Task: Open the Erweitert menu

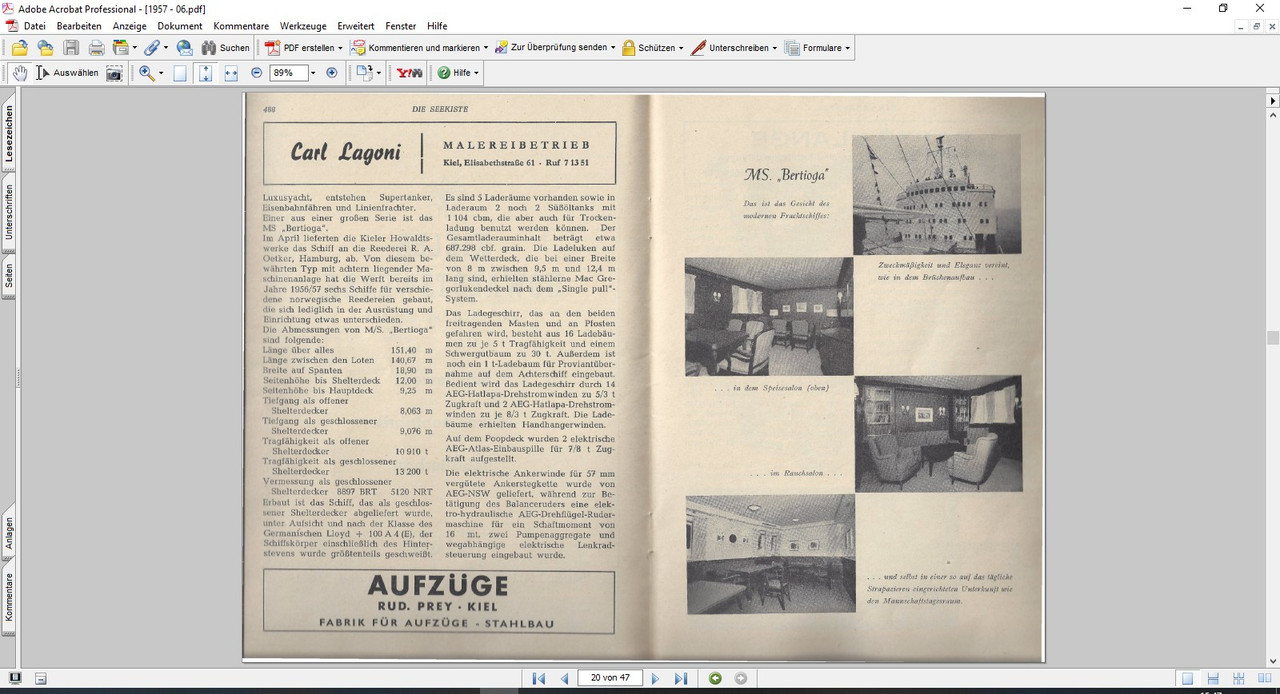Action: click(x=358, y=26)
